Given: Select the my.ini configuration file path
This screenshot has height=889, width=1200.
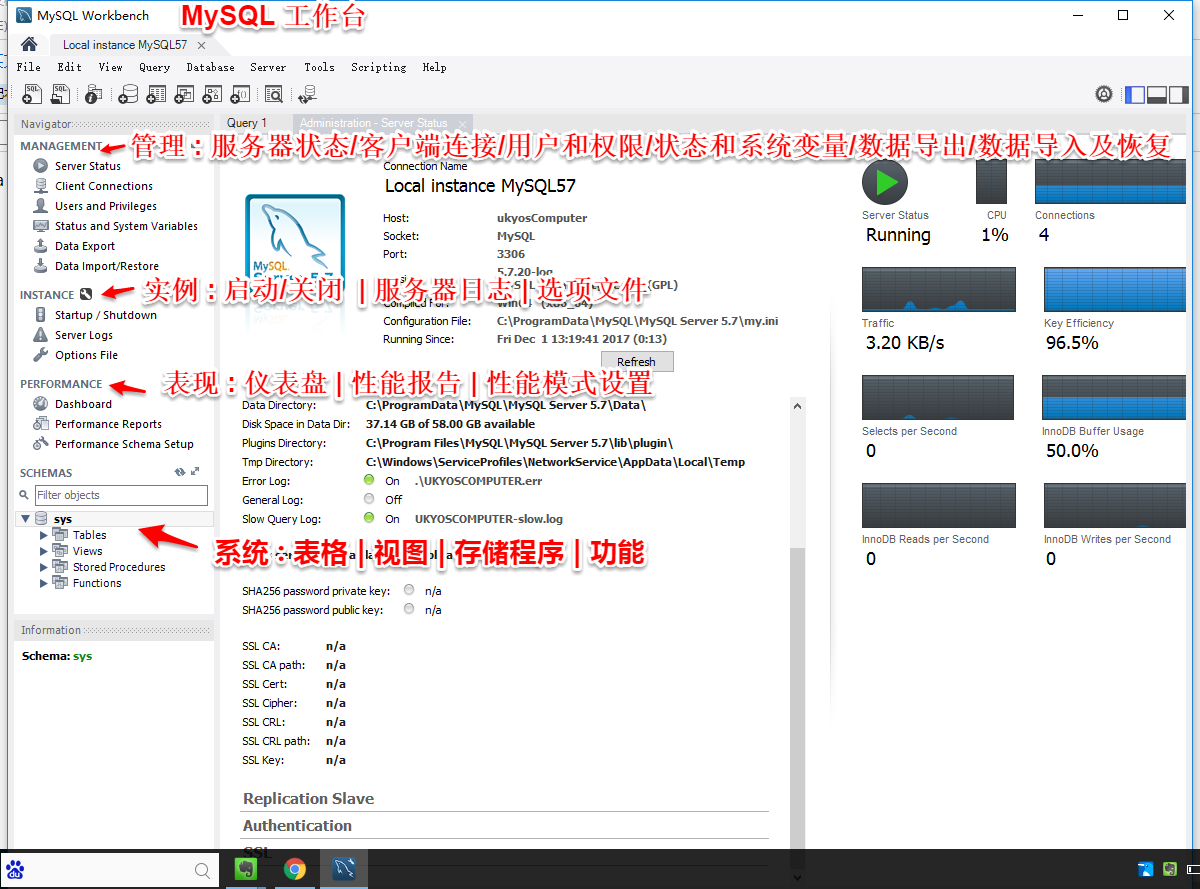Looking at the screenshot, I should click(x=637, y=321).
